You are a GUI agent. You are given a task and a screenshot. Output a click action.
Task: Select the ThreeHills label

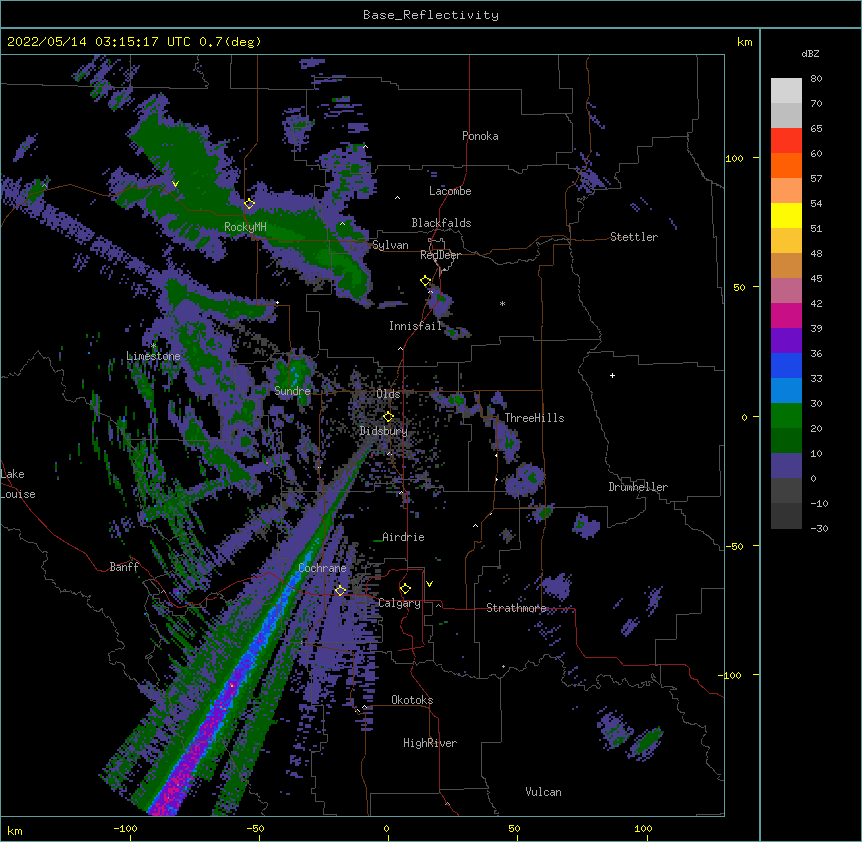534,418
